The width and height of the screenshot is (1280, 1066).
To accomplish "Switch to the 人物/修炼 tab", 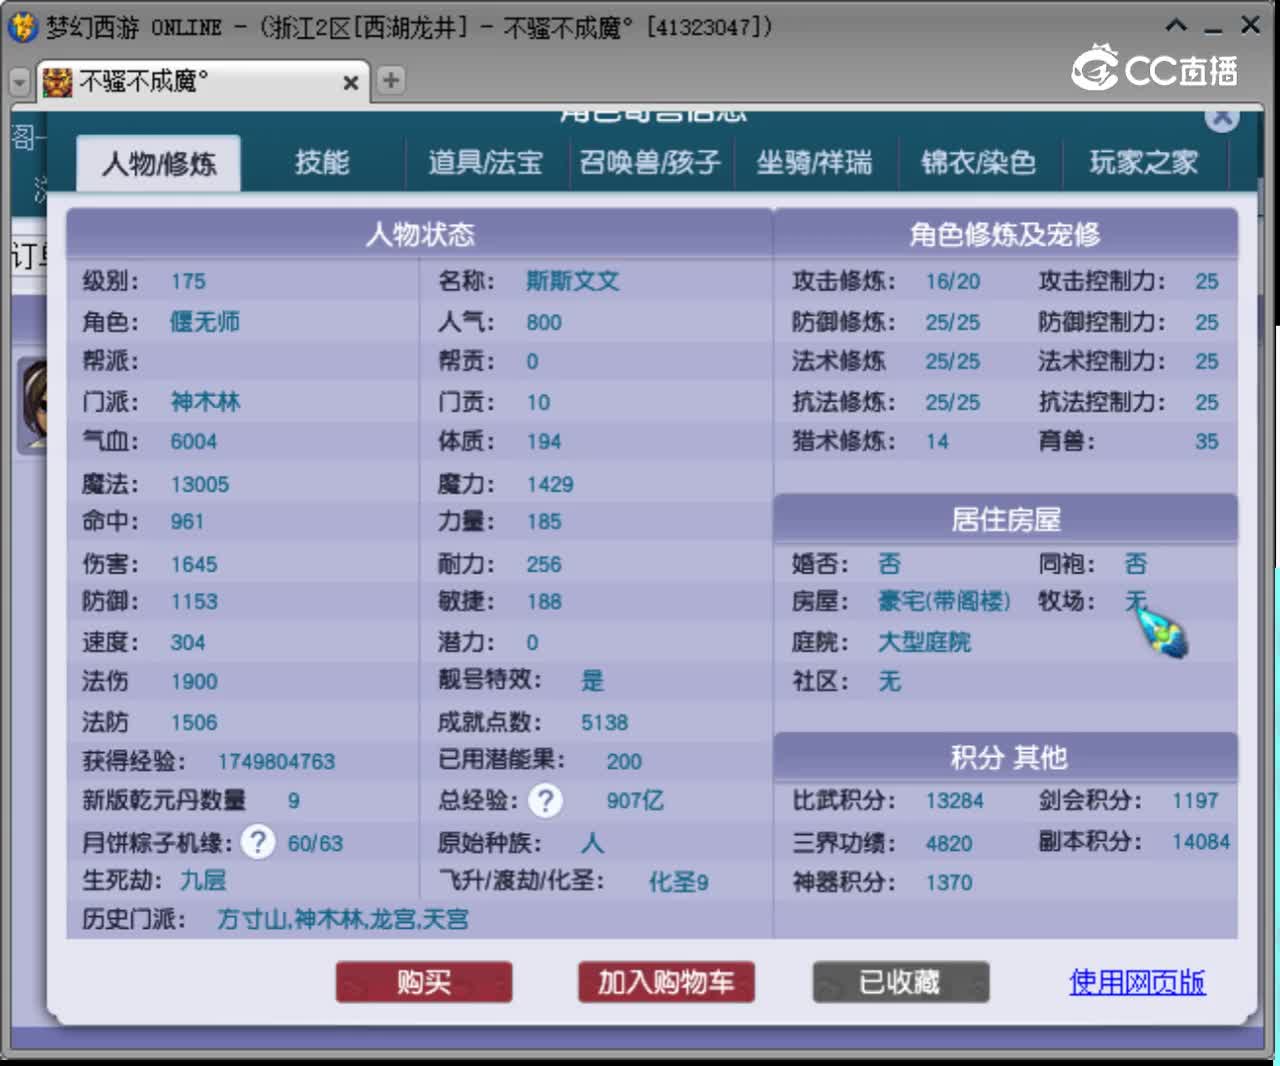I will pyautogui.click(x=159, y=163).
